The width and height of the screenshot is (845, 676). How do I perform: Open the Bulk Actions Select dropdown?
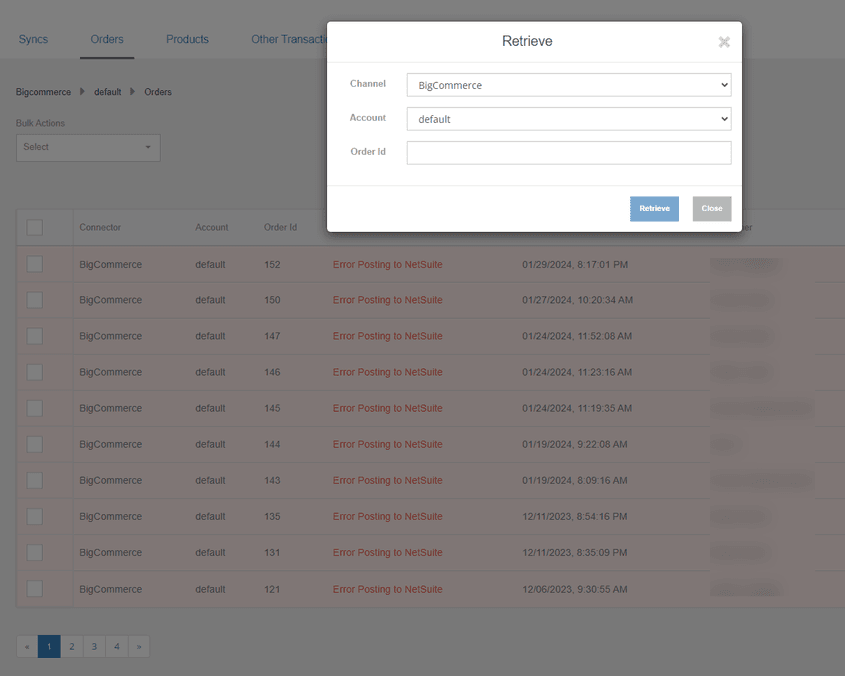coord(88,148)
